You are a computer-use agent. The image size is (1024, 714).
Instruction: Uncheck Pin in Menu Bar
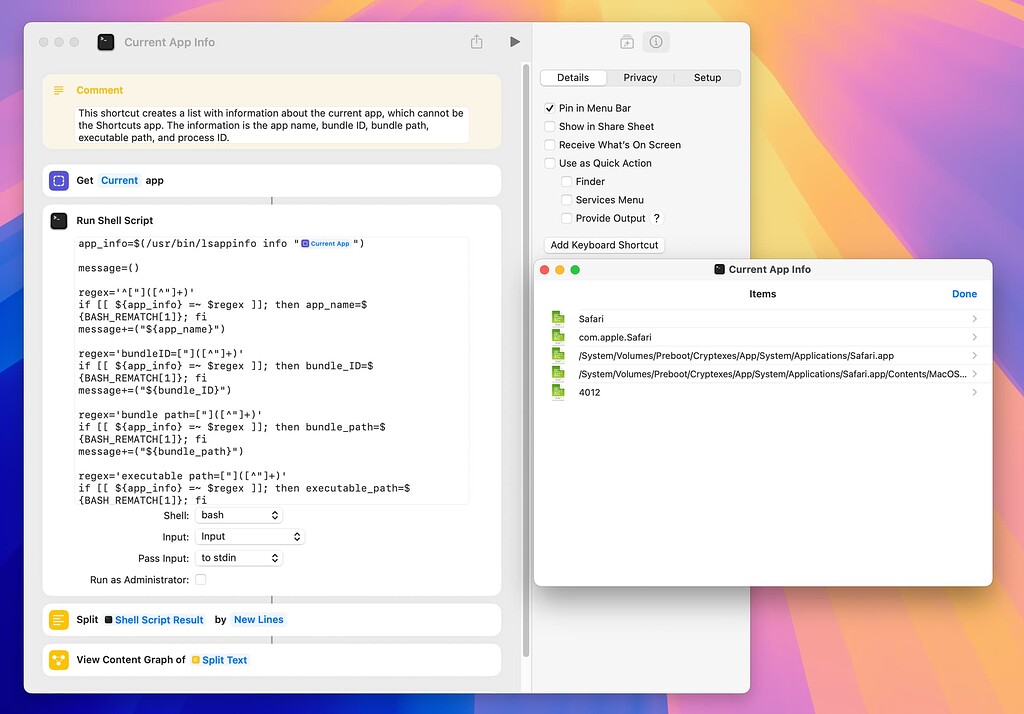pyautogui.click(x=549, y=108)
